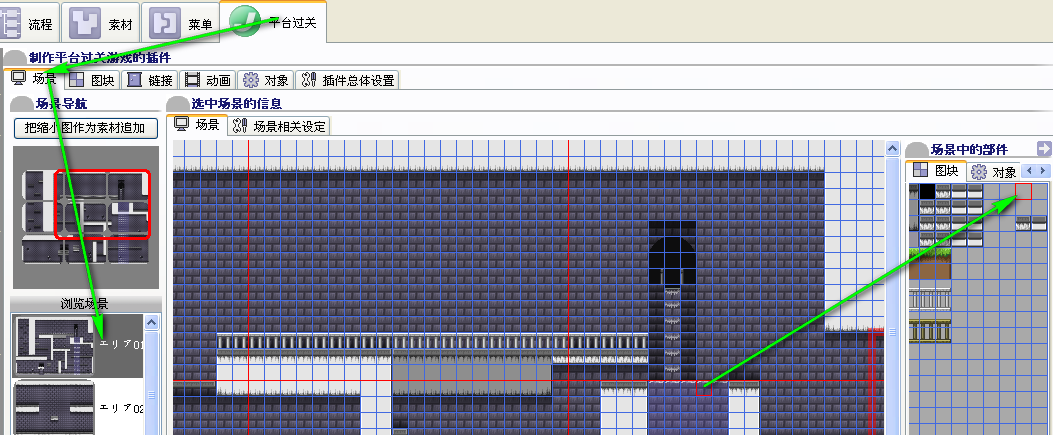Click the arrow icon beside 场景中的部件

click(x=1044, y=148)
